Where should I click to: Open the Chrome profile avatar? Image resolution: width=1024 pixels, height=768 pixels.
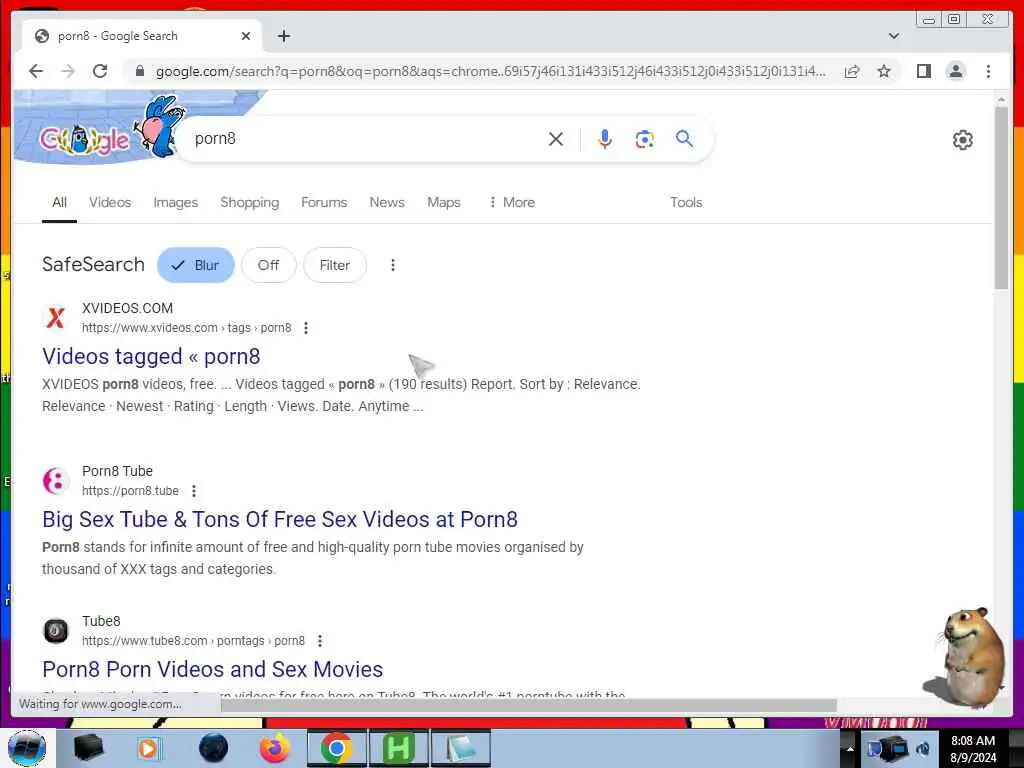[956, 71]
